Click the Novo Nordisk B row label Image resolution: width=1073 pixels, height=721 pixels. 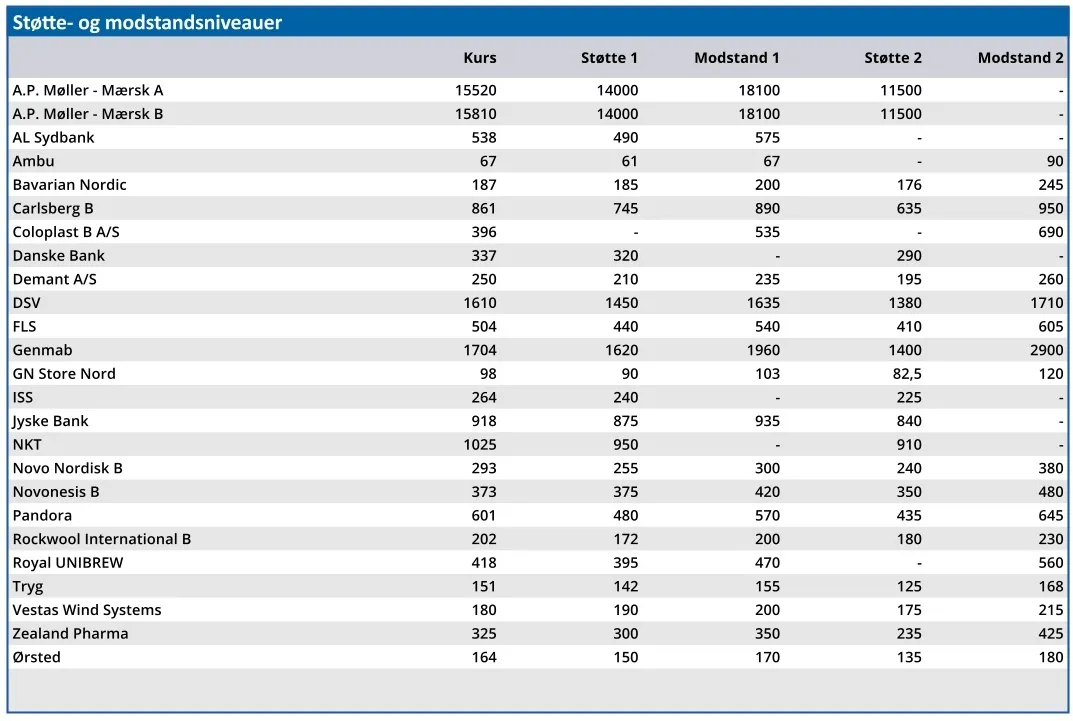pyautogui.click(x=67, y=468)
